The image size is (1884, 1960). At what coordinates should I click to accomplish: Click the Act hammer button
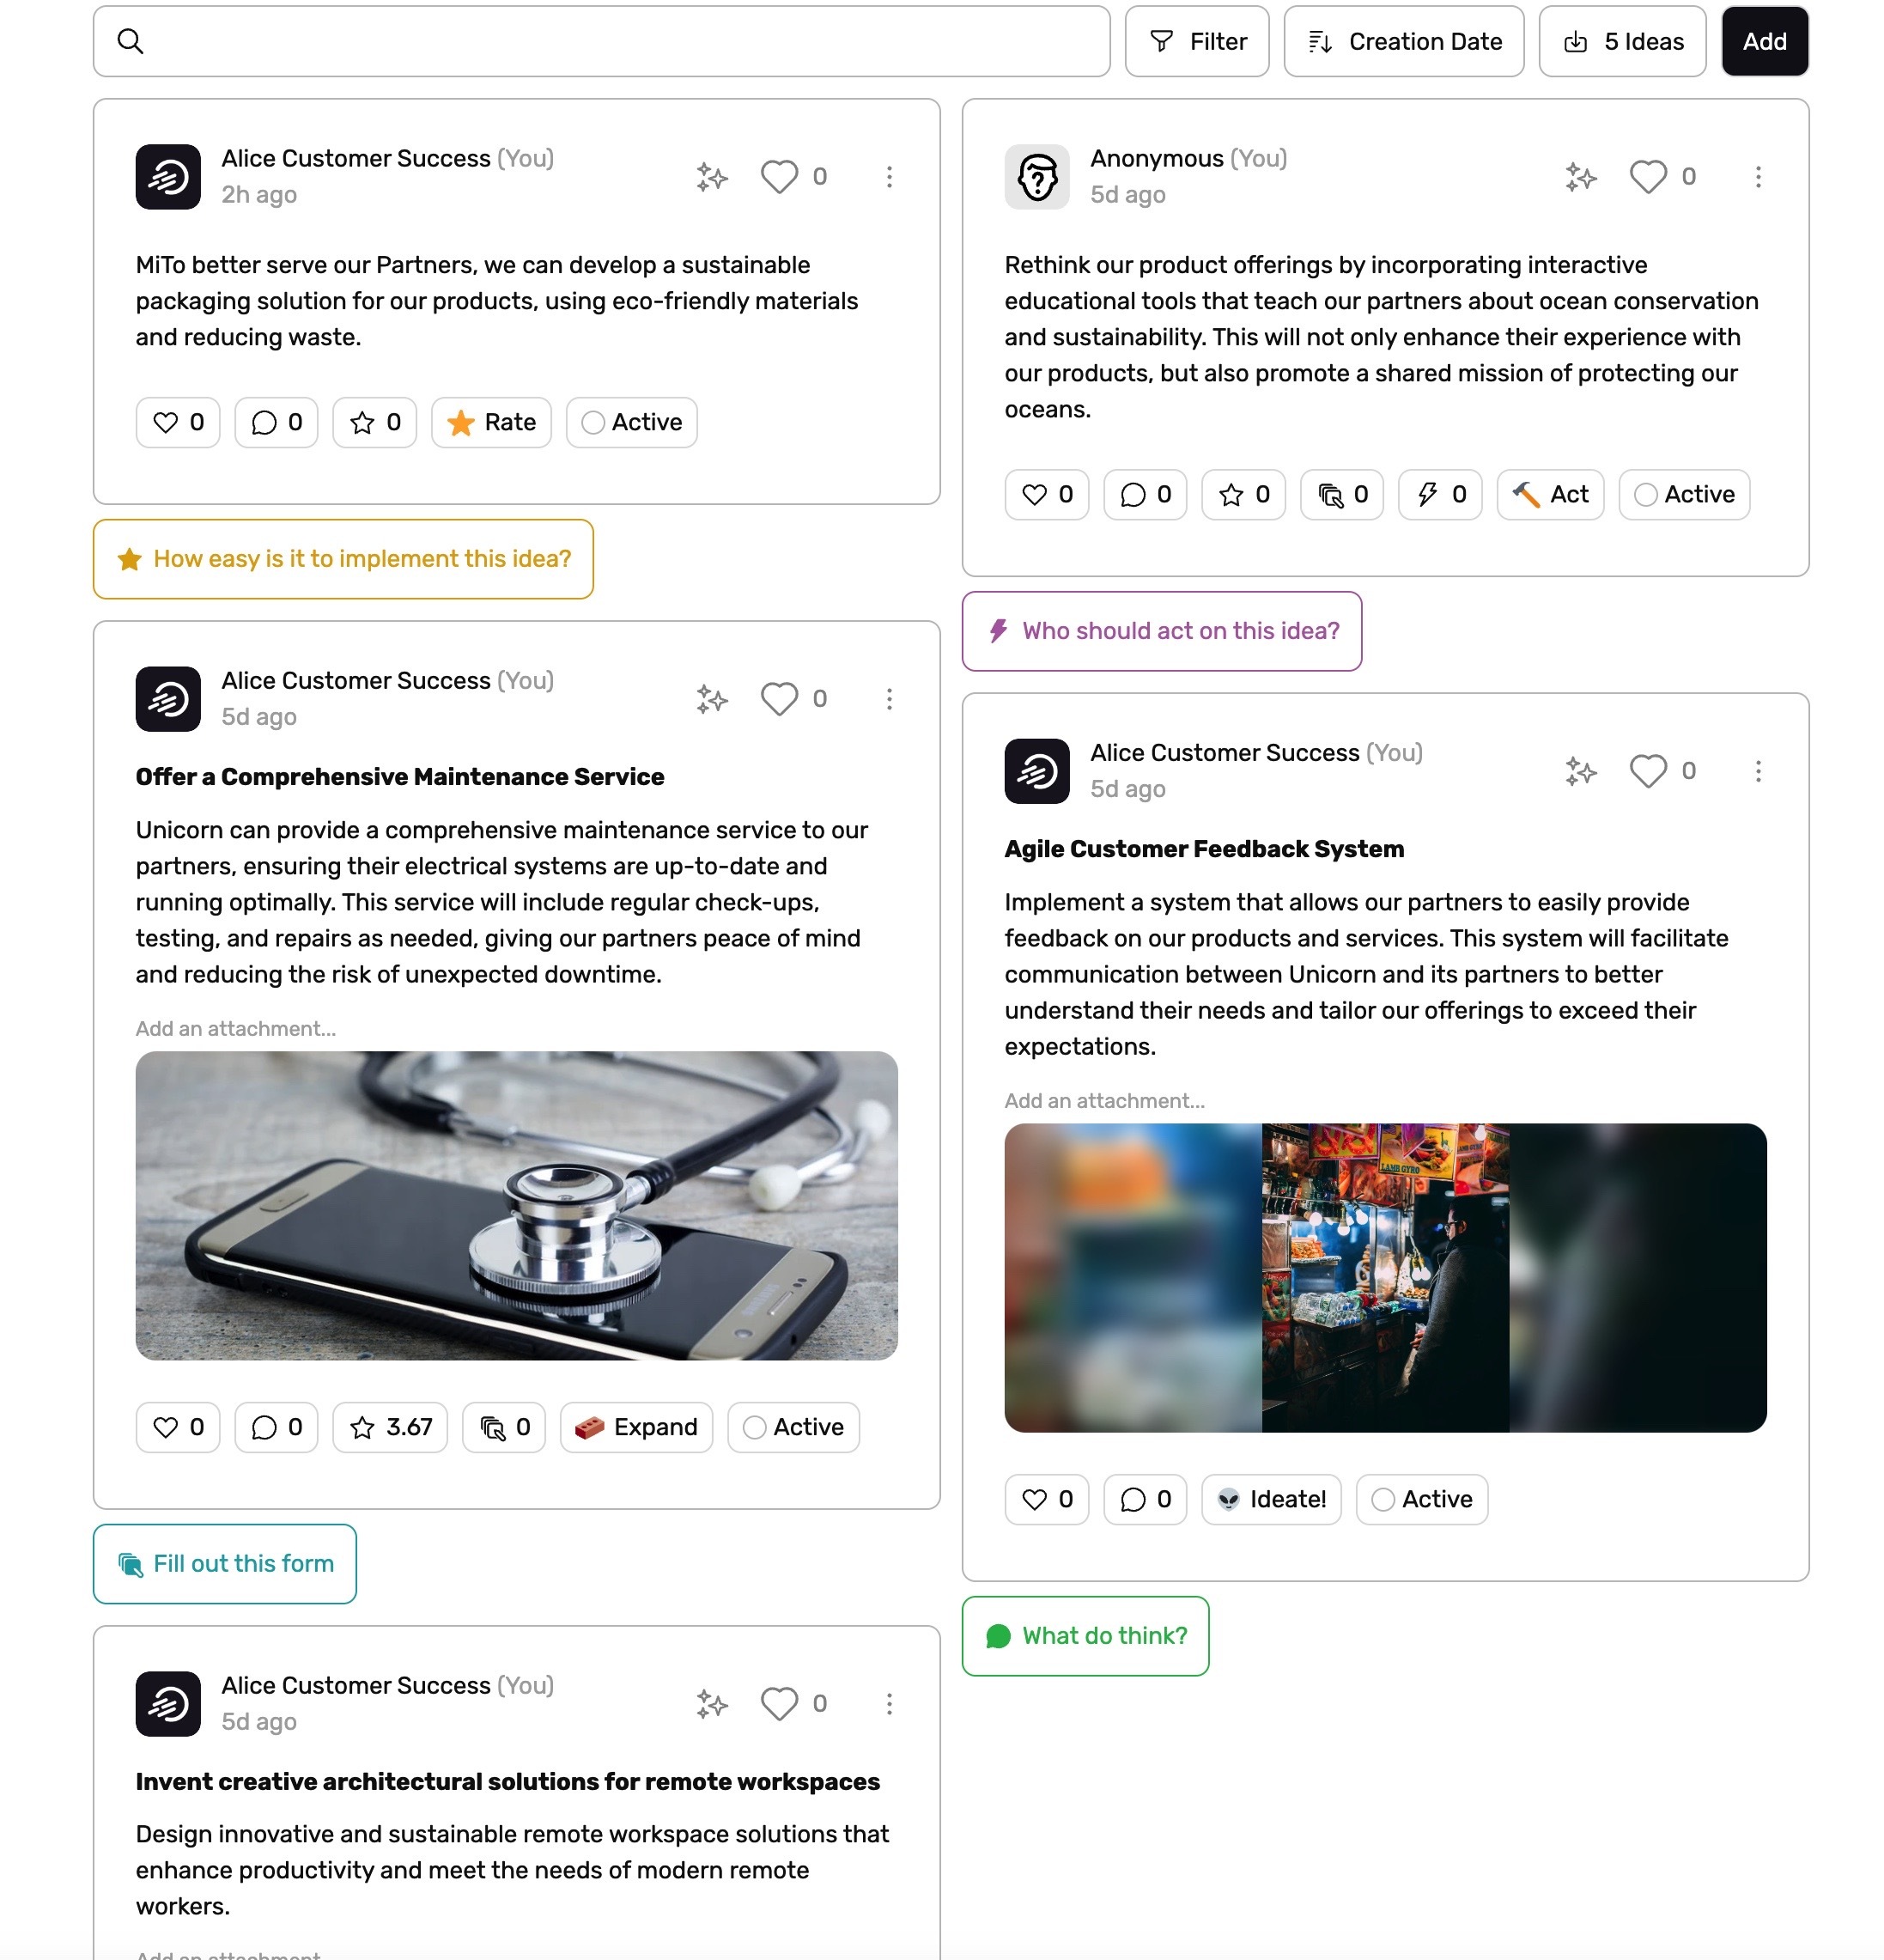click(x=1550, y=495)
